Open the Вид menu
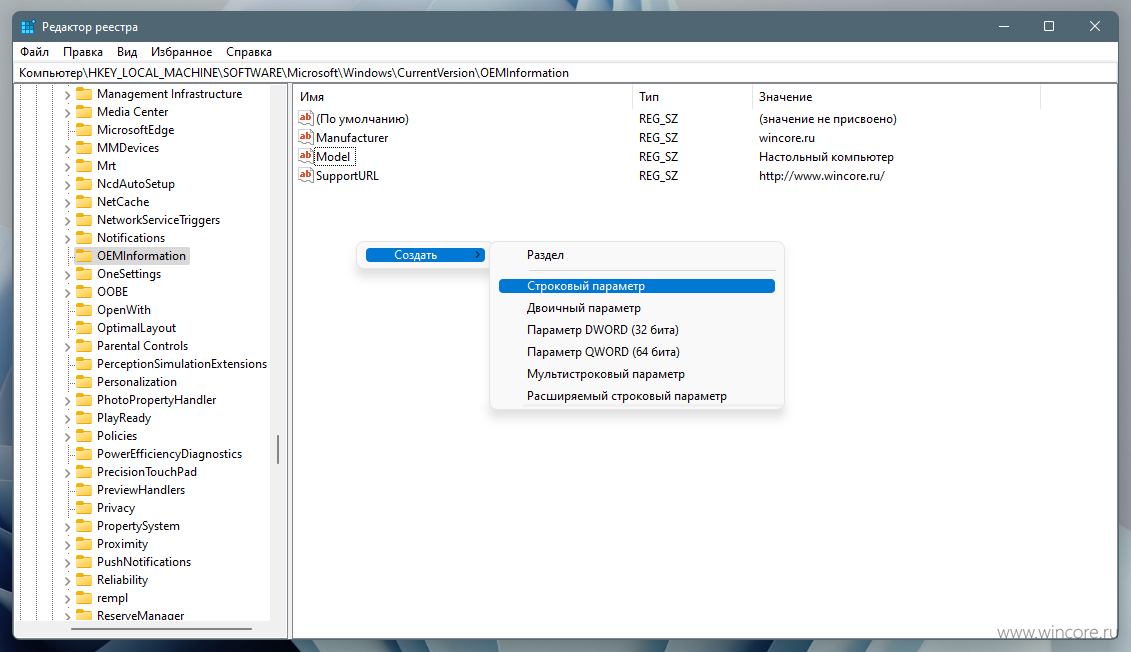Image resolution: width=1131 pixels, height=652 pixels. tap(127, 52)
